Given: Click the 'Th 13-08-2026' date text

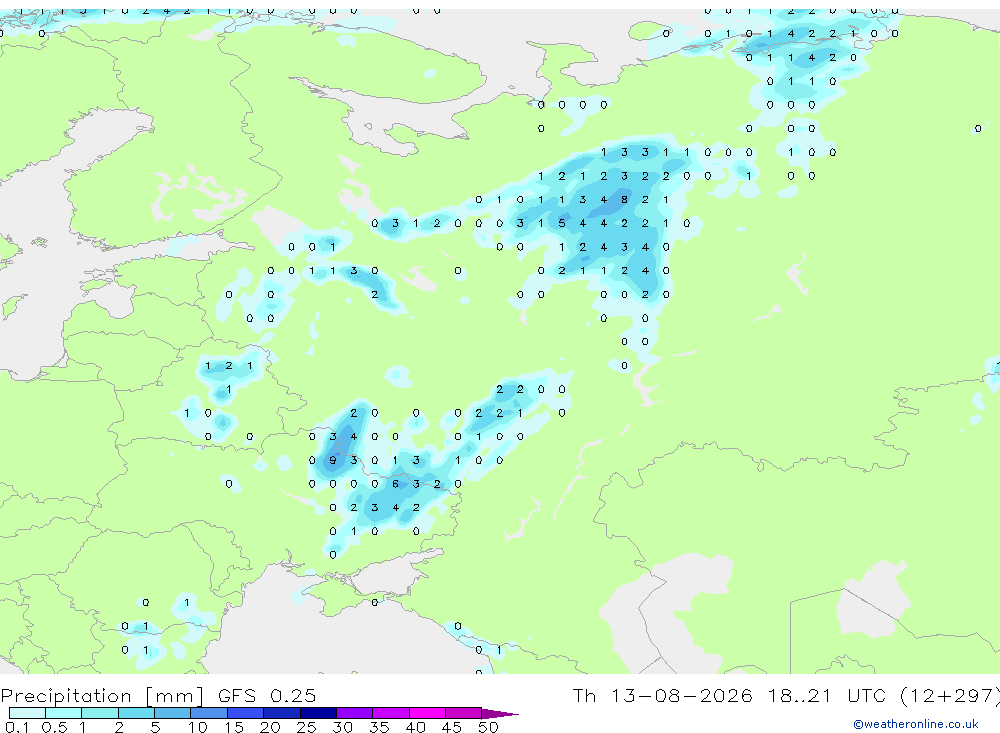Looking at the screenshot, I should [663, 695].
